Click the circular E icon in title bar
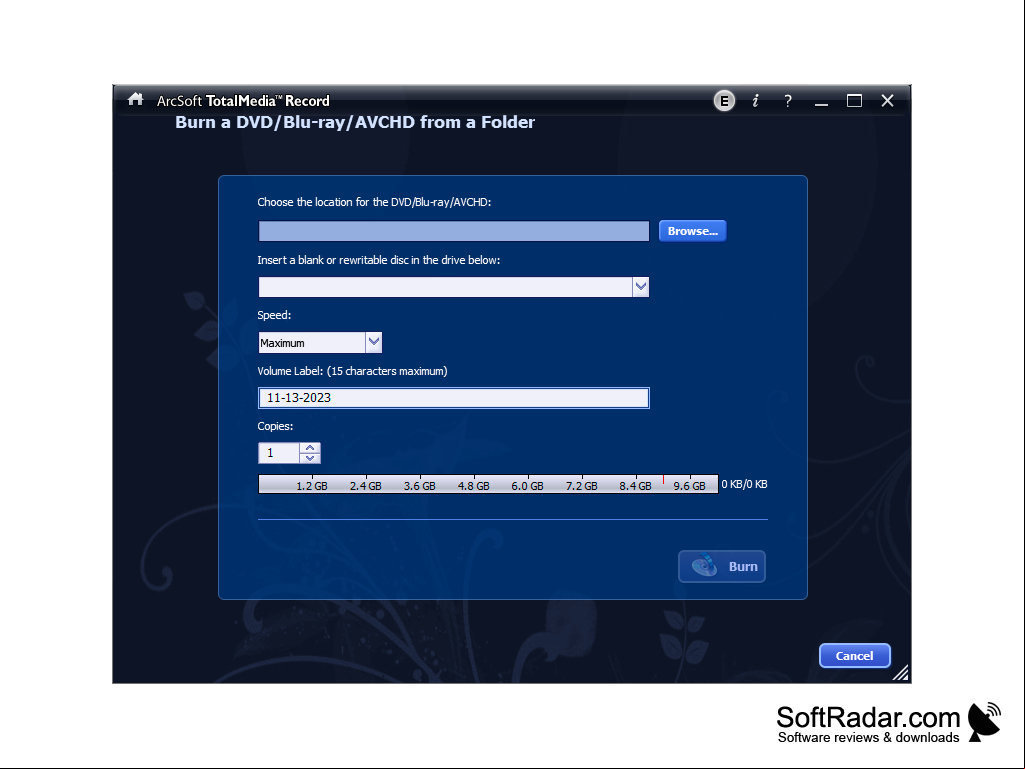 point(724,101)
